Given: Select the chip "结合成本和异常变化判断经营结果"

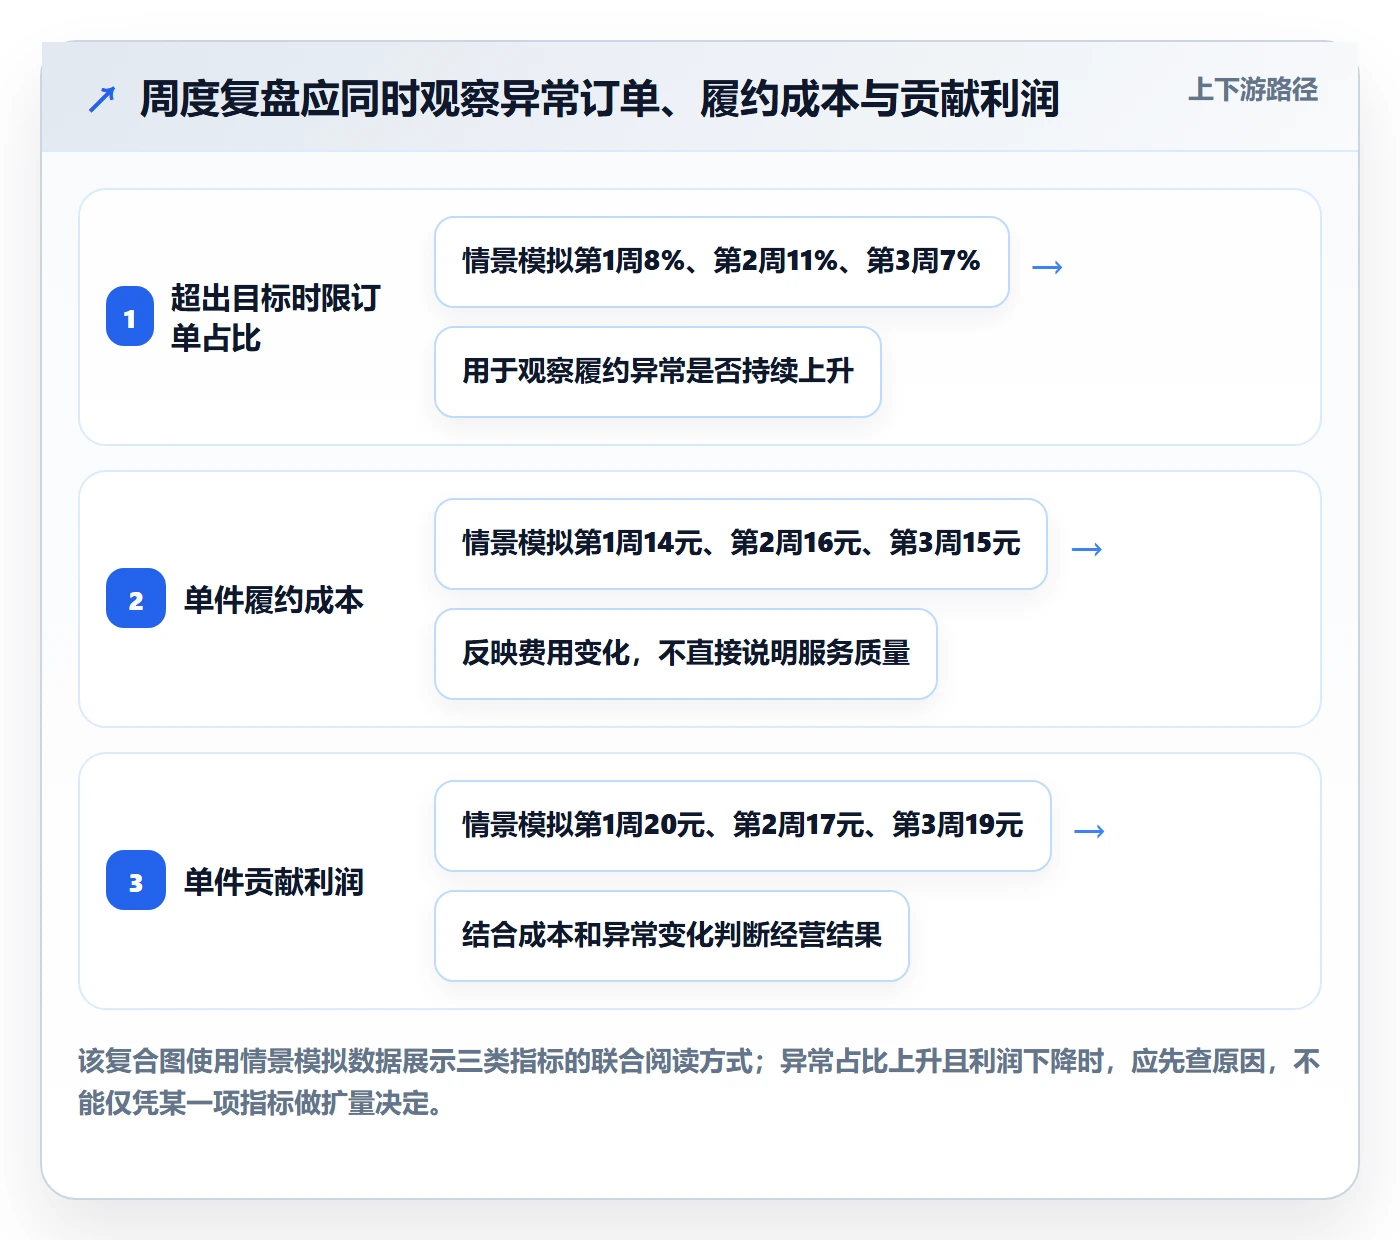Looking at the screenshot, I should click(x=672, y=936).
